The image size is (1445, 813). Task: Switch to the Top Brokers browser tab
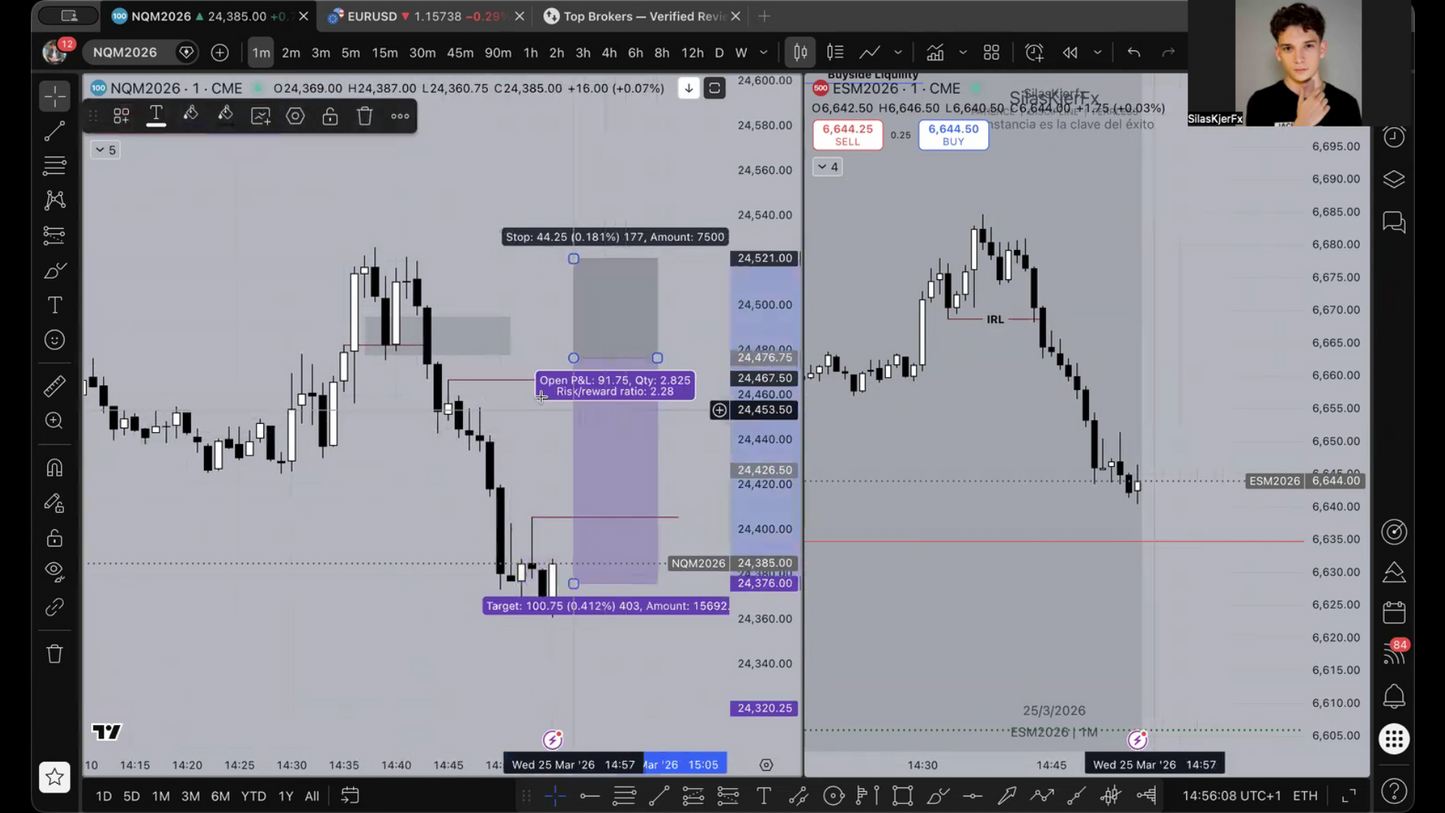coord(642,16)
